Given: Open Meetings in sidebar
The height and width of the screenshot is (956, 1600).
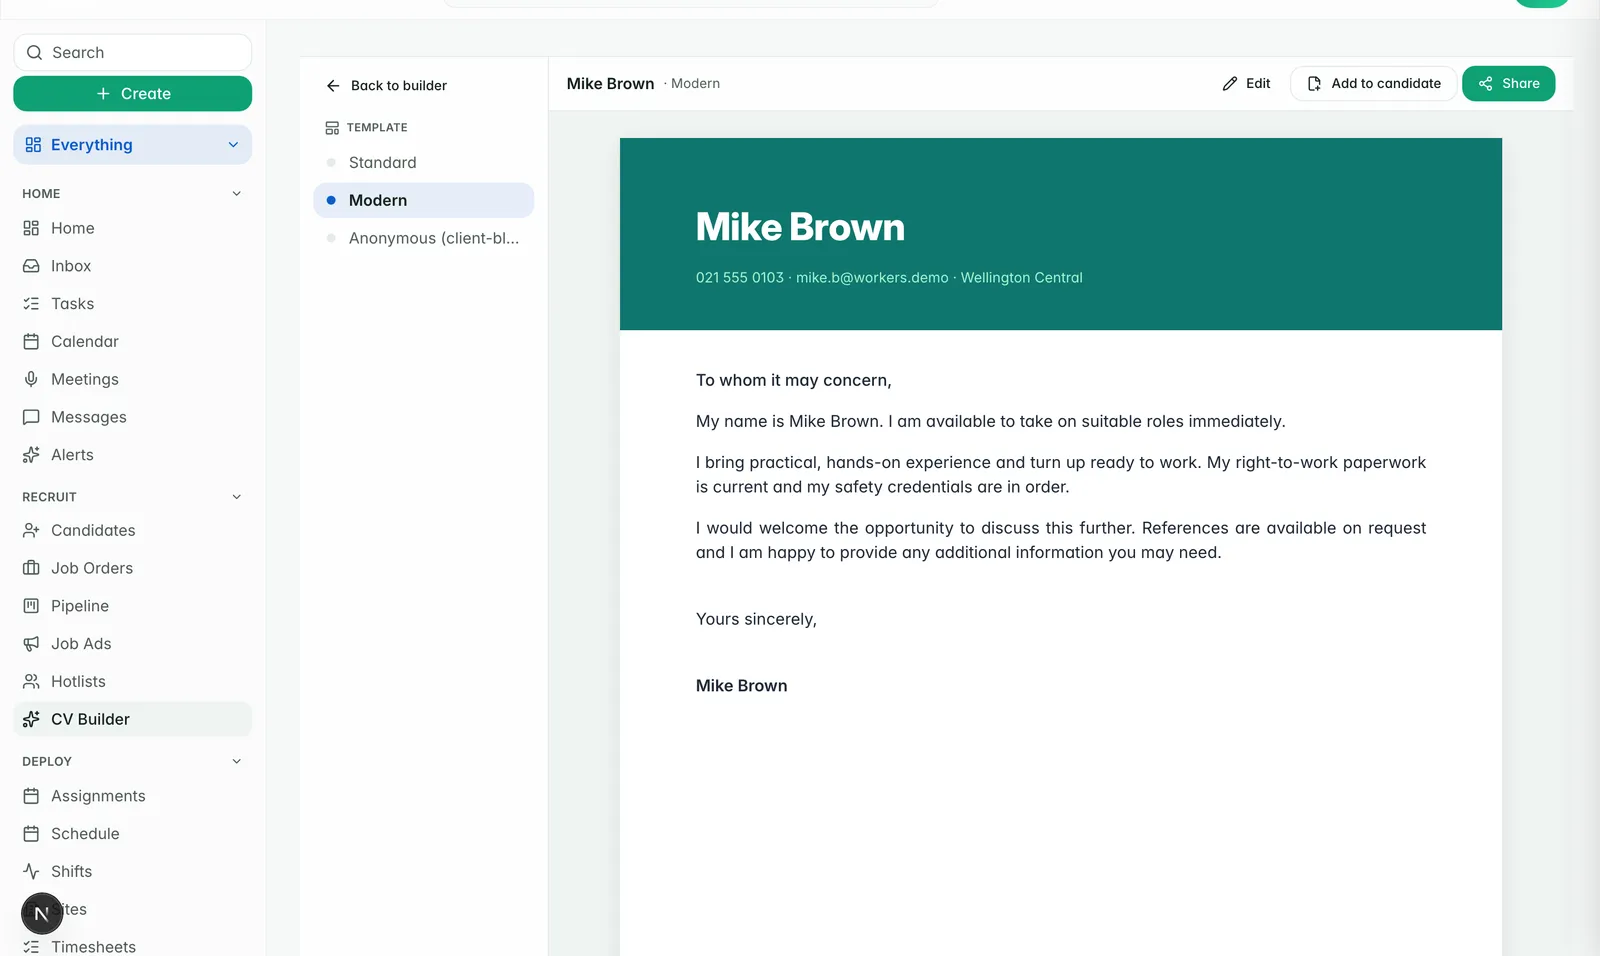Looking at the screenshot, I should [133, 379].
